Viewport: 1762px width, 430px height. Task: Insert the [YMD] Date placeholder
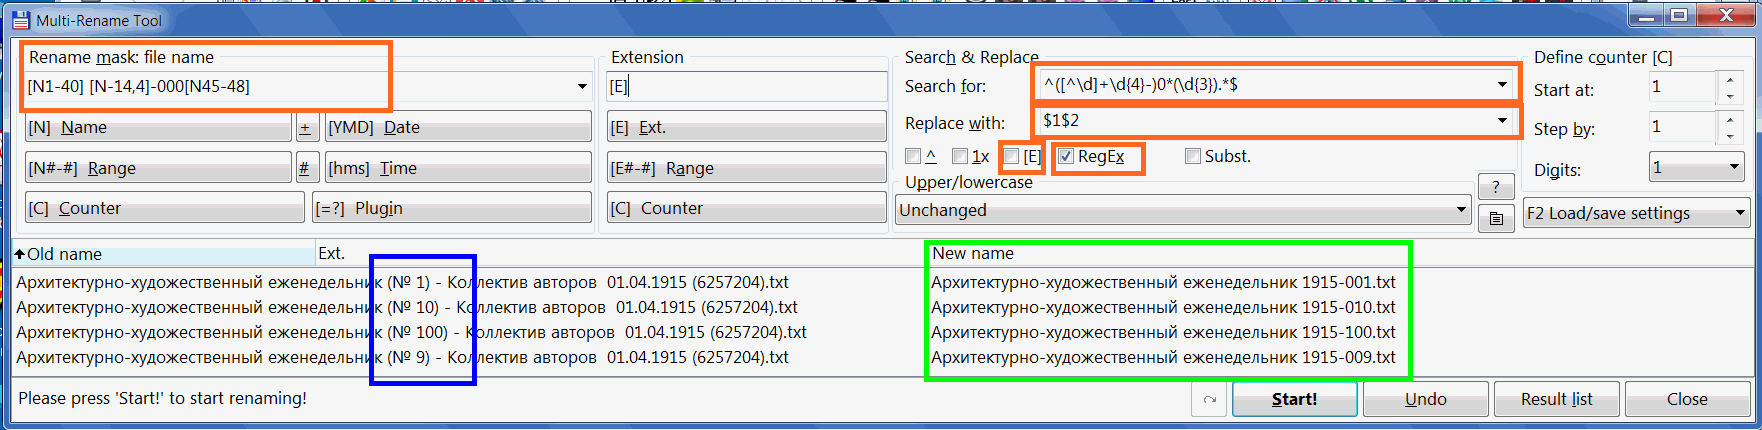click(458, 128)
